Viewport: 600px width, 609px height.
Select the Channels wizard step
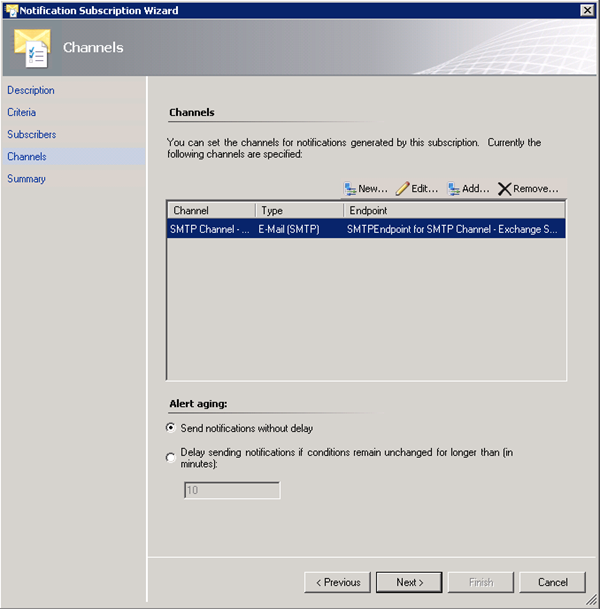point(74,157)
